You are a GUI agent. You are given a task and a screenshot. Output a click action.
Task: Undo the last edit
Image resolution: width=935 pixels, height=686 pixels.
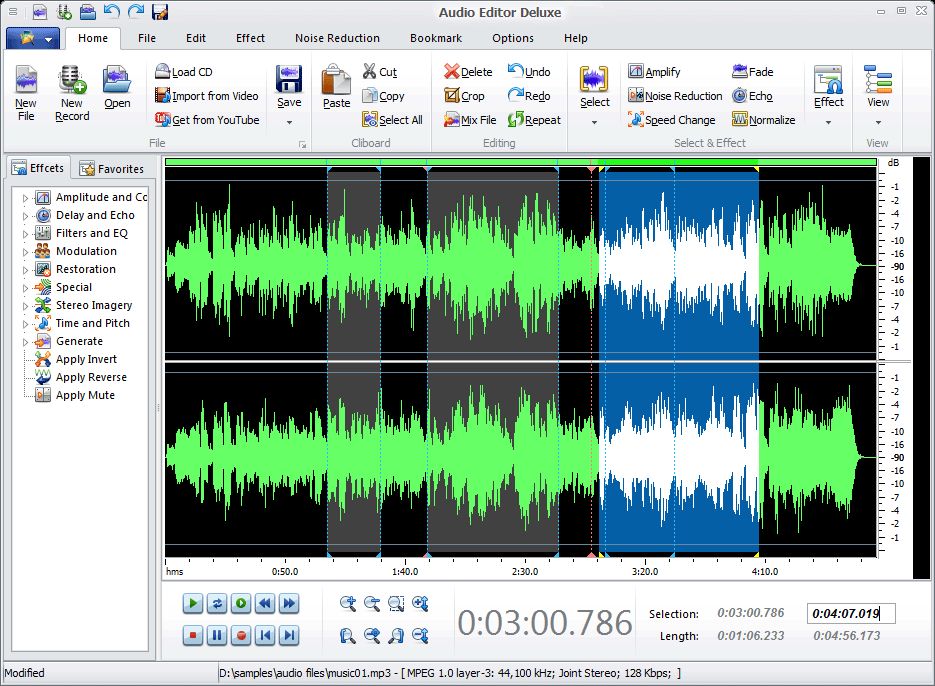(x=529, y=72)
